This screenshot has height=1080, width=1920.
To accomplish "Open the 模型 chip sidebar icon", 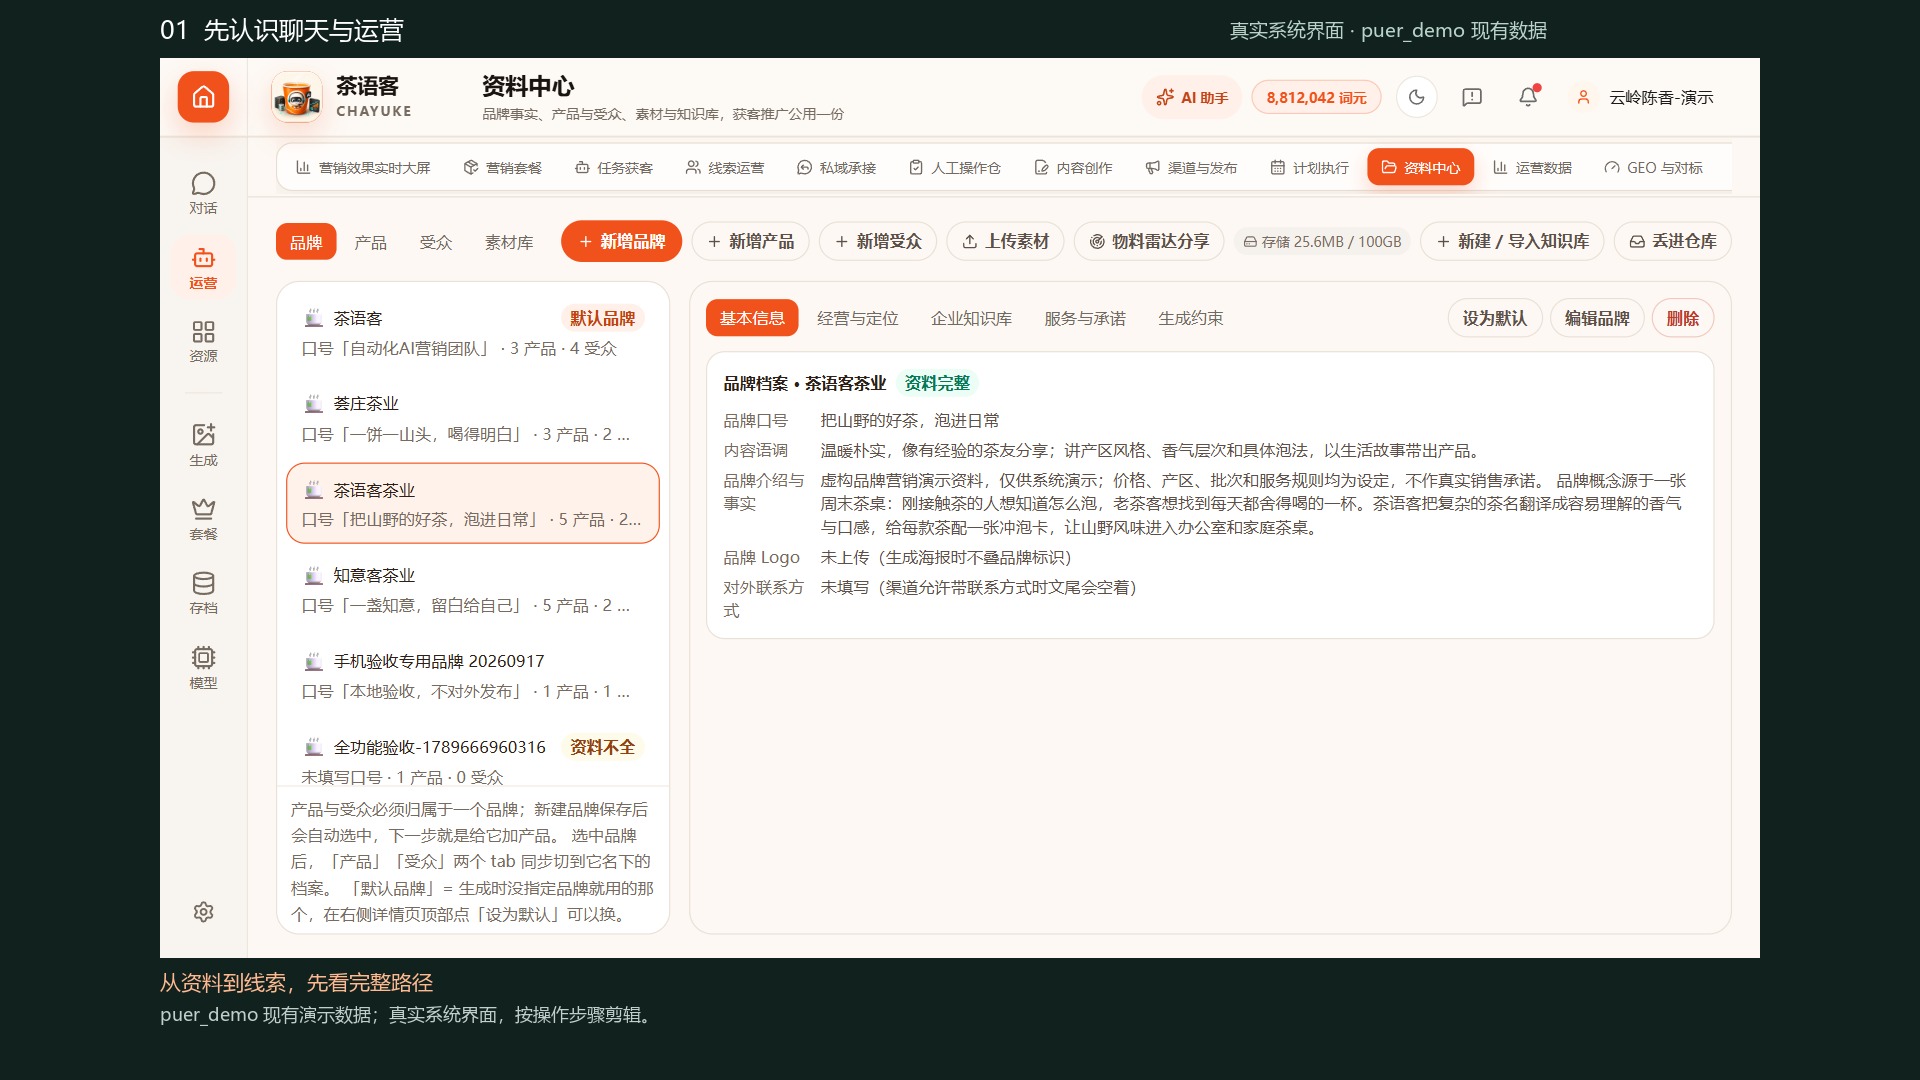I will point(203,667).
